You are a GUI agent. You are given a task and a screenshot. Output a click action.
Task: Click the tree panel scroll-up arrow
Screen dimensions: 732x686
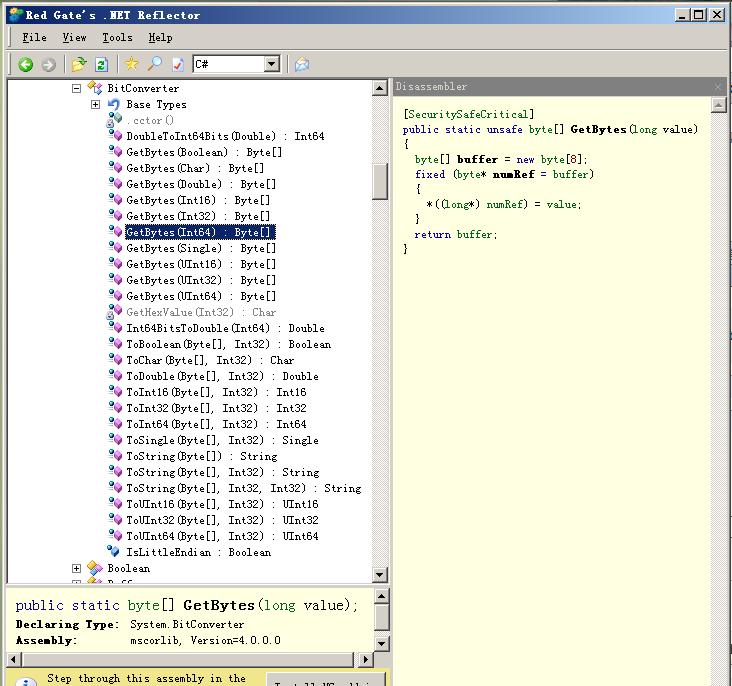pyautogui.click(x=380, y=88)
